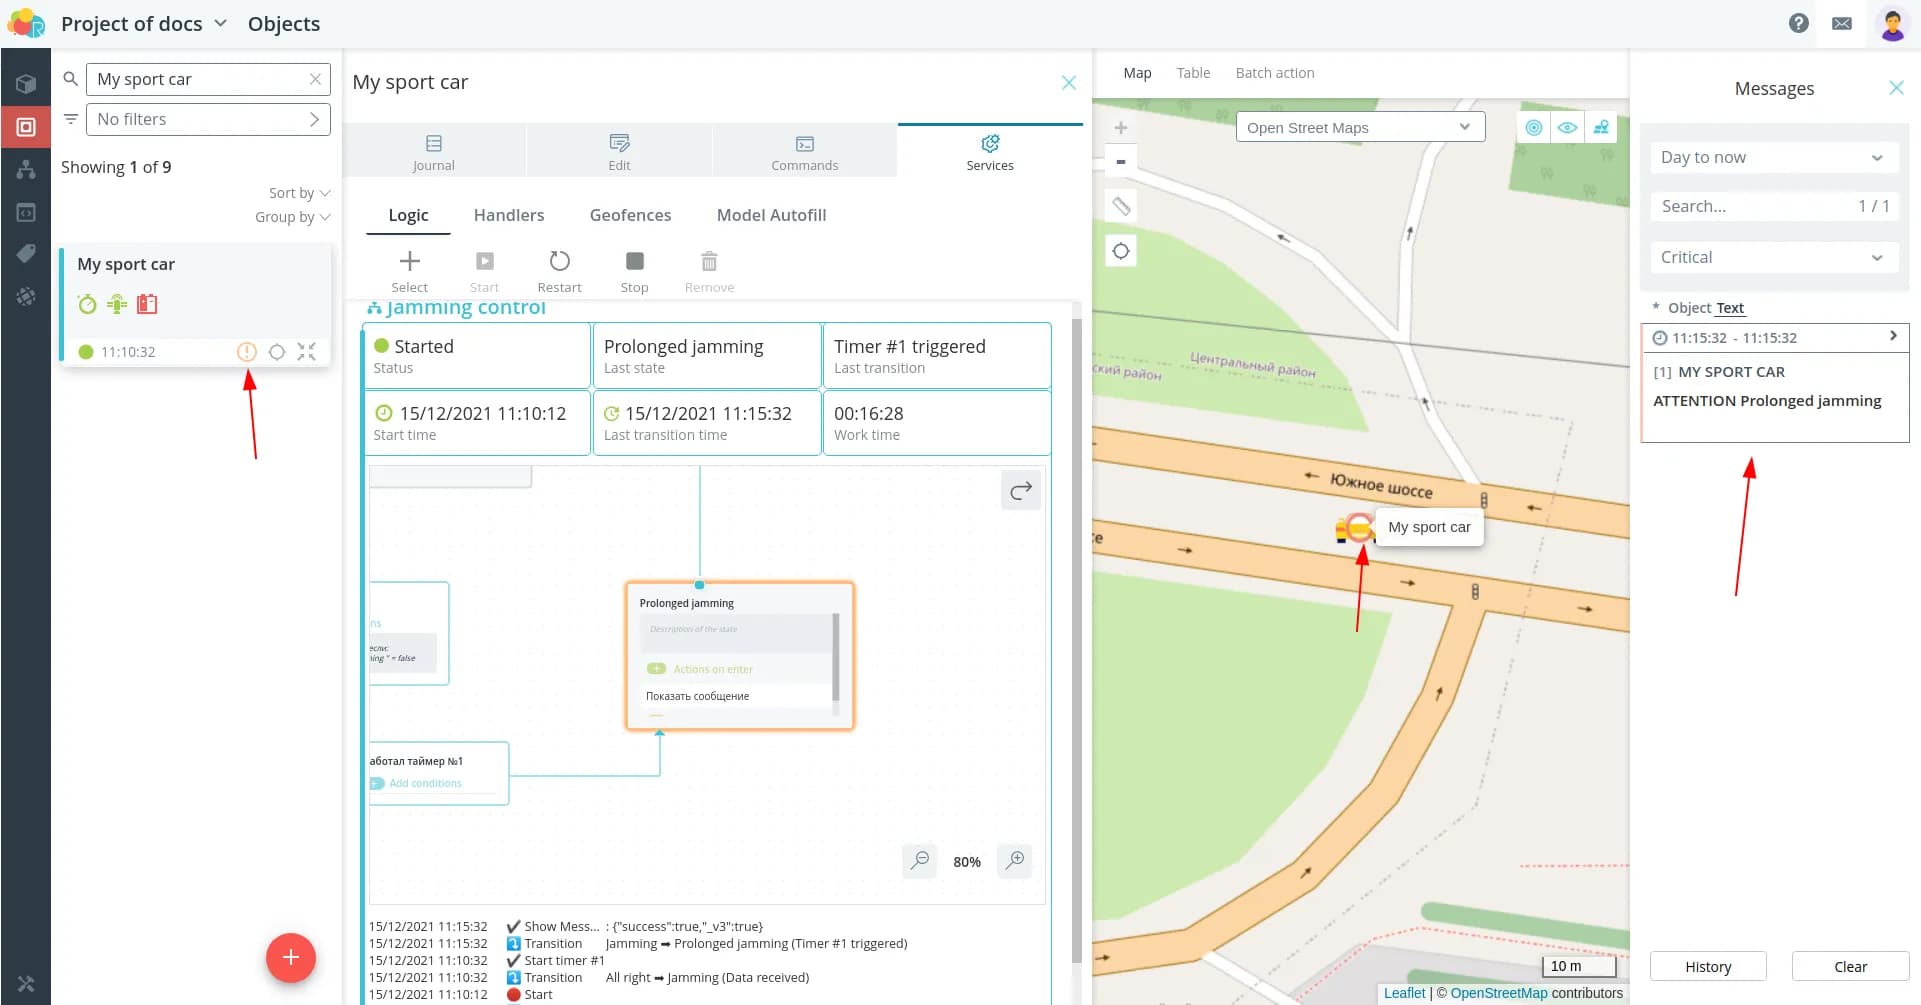This screenshot has width=1921, height=1005.
Task: Switch to the Handlers tab
Action: [x=508, y=215]
